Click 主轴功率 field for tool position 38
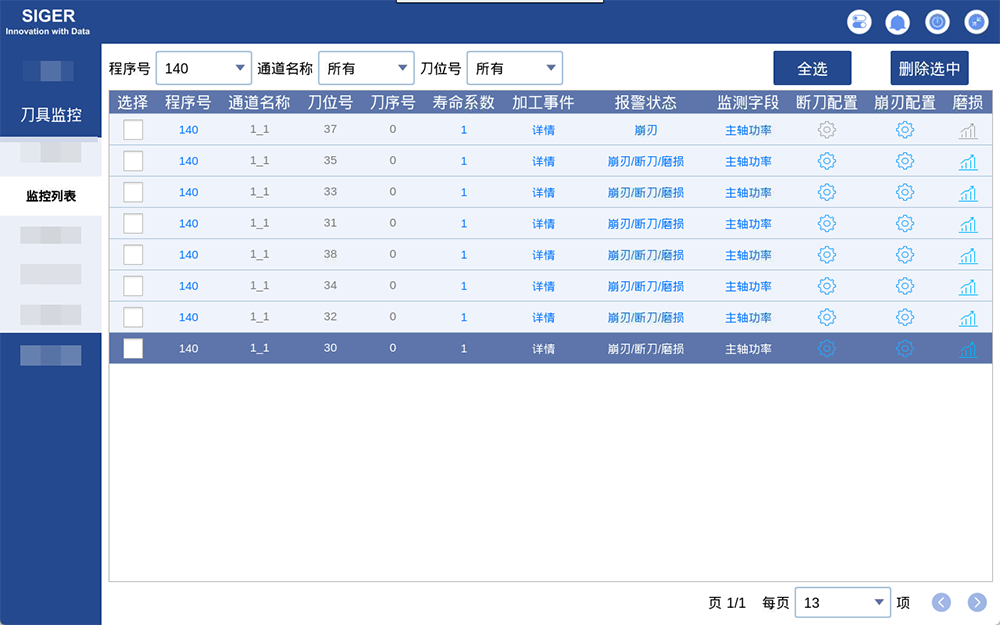 pos(748,255)
